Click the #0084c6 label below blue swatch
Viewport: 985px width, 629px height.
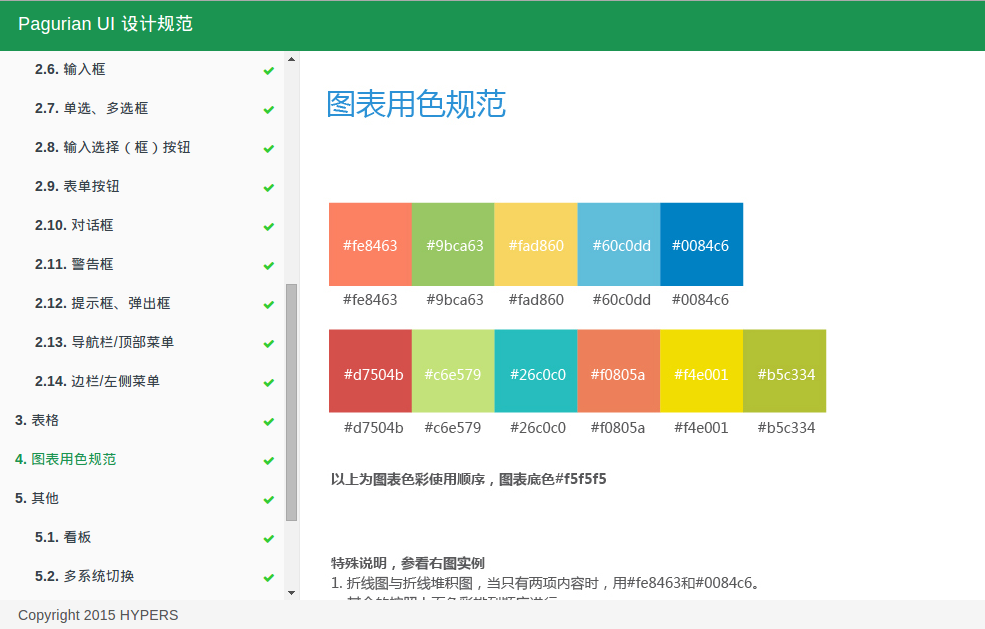[700, 300]
